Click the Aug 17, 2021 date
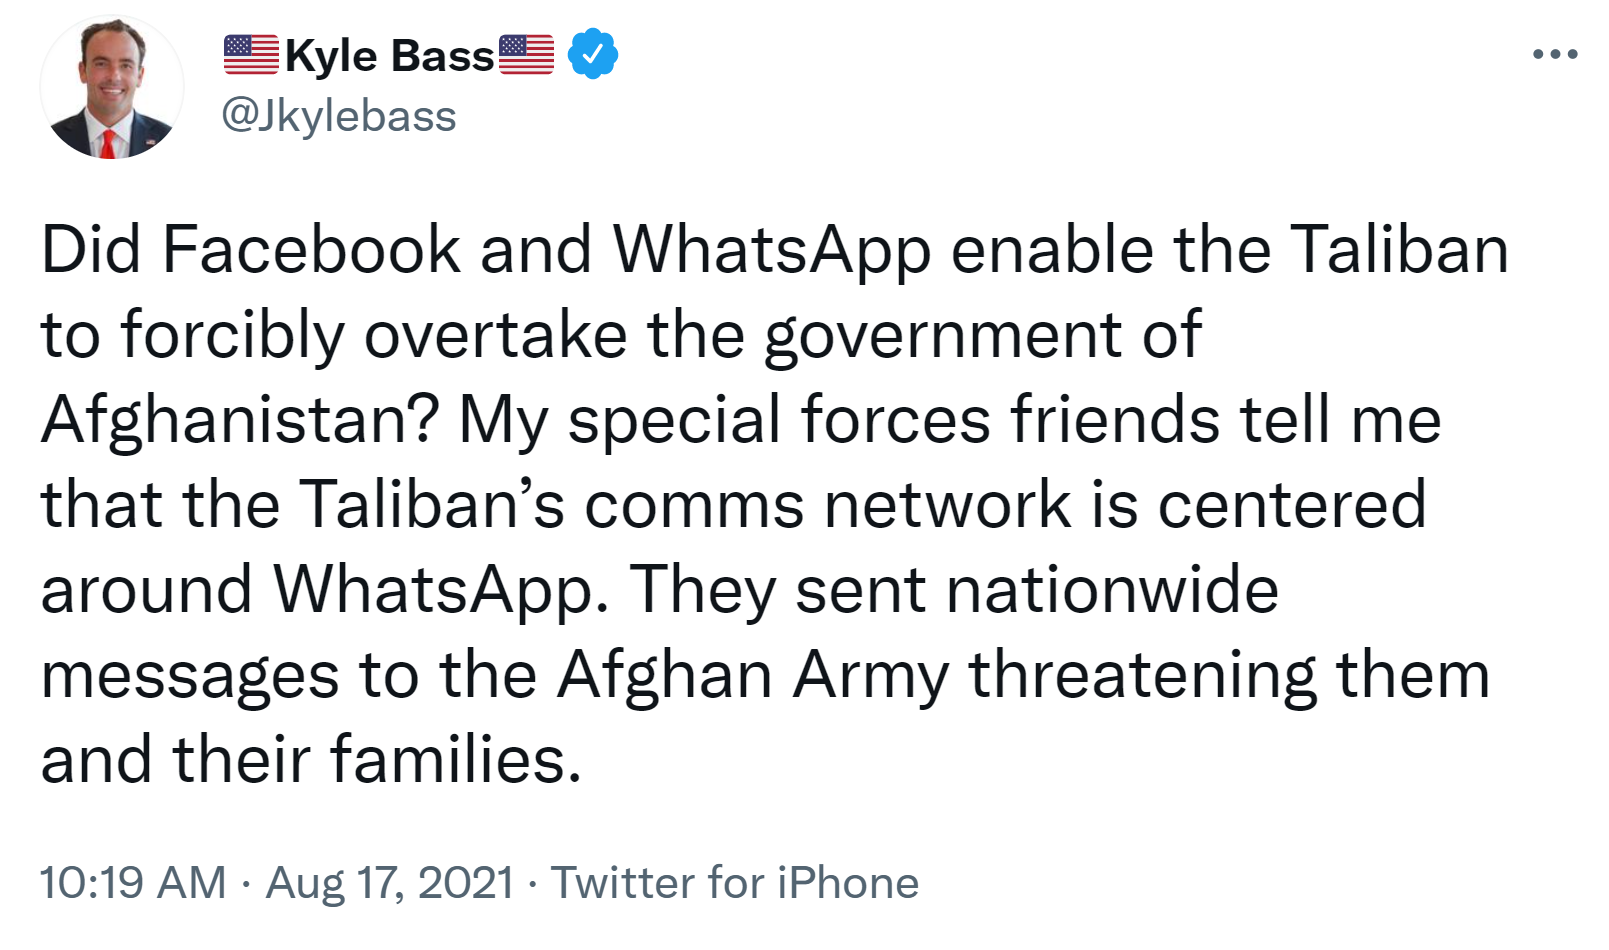 coord(389,883)
